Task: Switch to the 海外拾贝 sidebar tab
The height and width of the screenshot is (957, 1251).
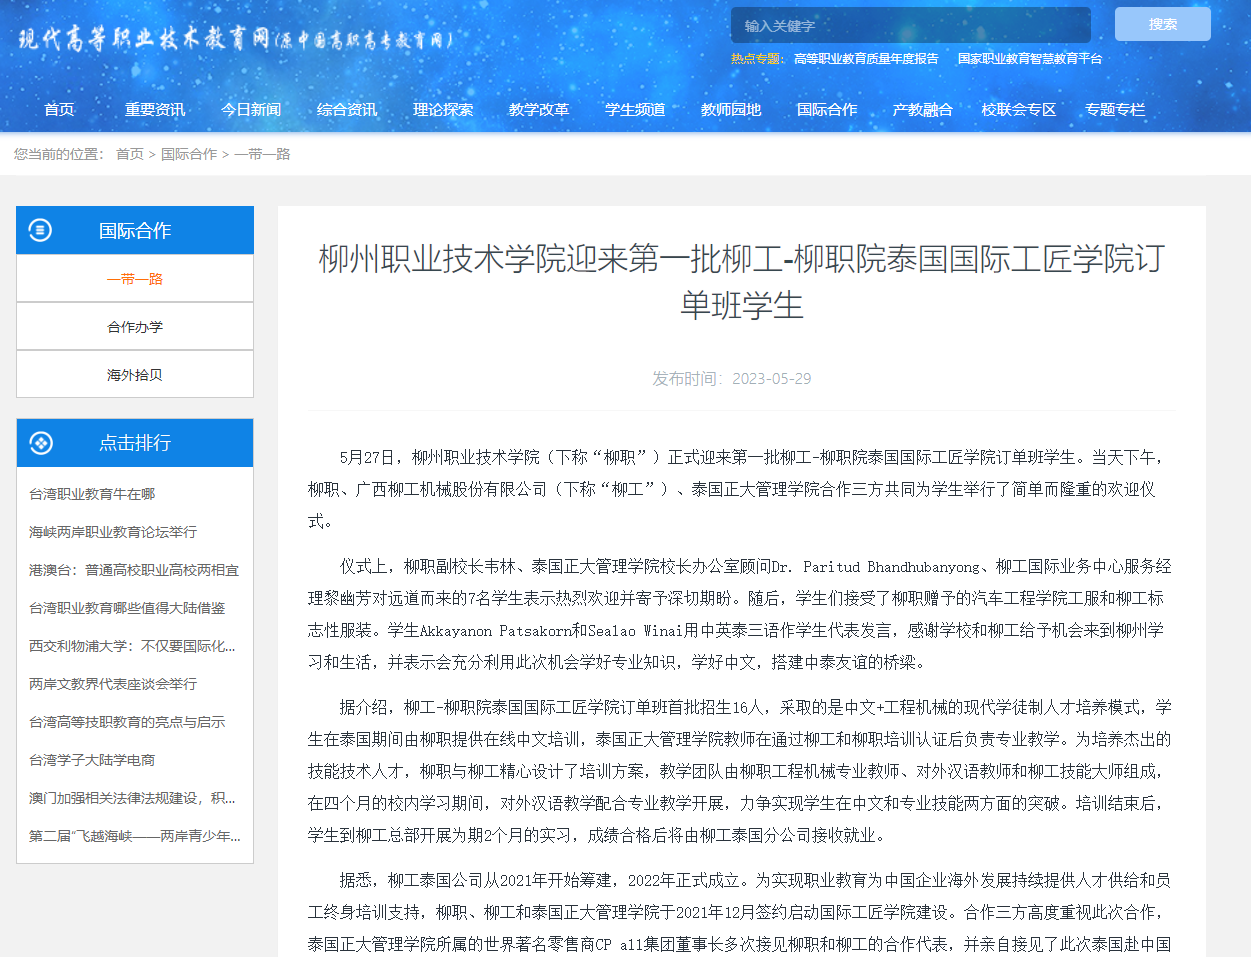Action: click(135, 375)
